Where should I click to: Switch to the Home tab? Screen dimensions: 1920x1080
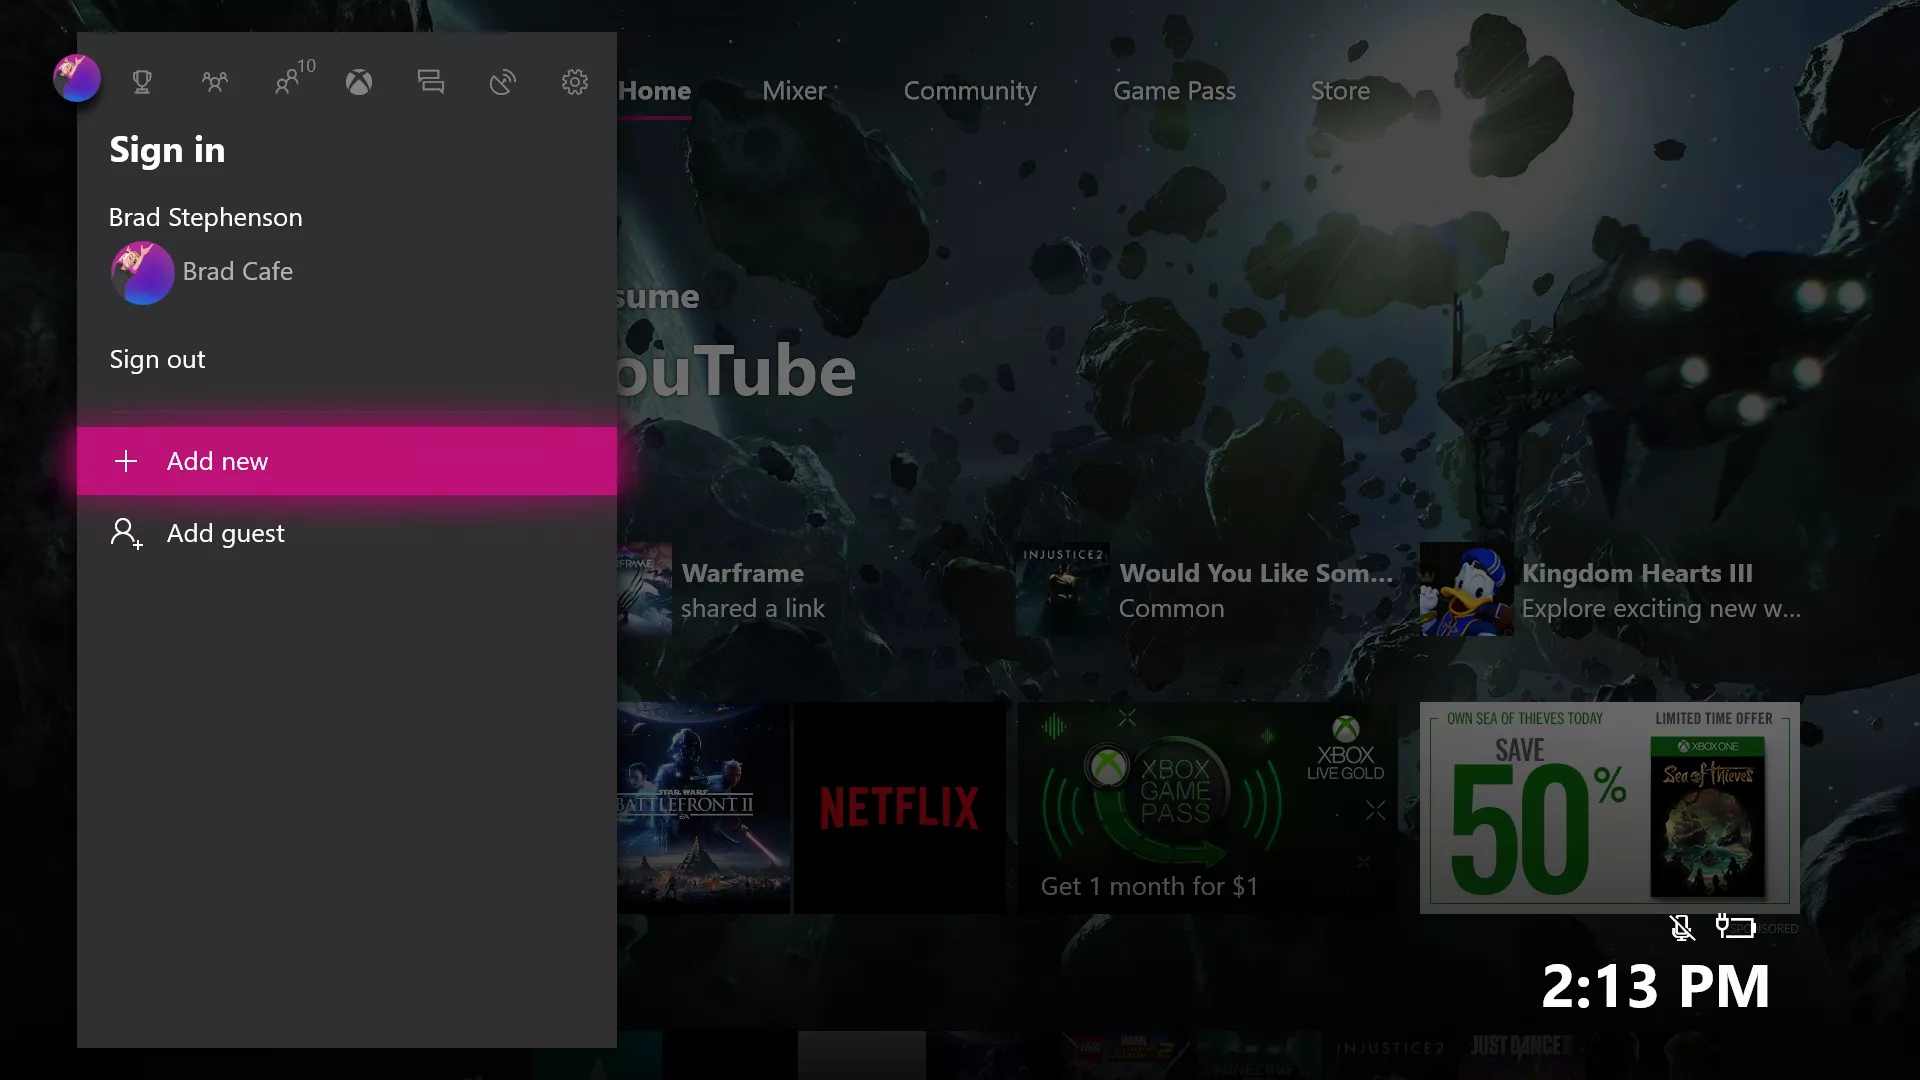pos(654,91)
